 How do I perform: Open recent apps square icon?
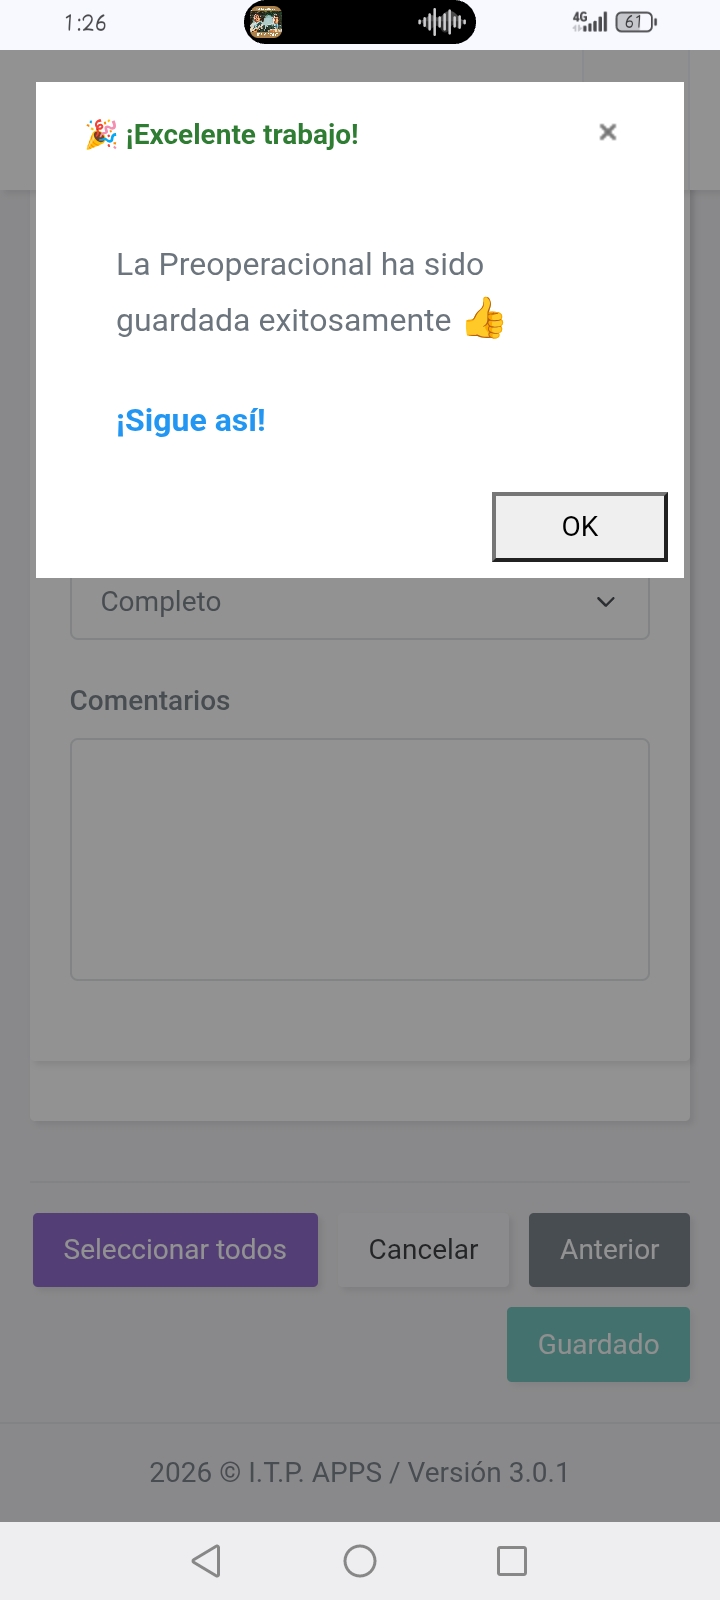[x=512, y=1561]
